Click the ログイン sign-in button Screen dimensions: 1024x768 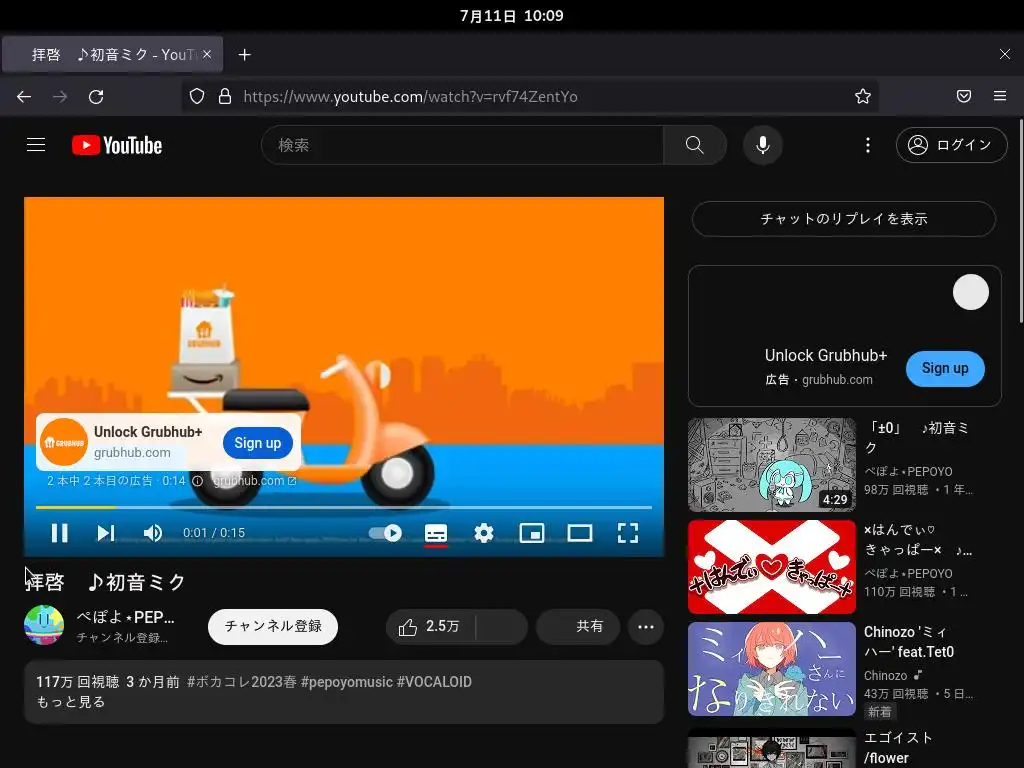coord(952,145)
